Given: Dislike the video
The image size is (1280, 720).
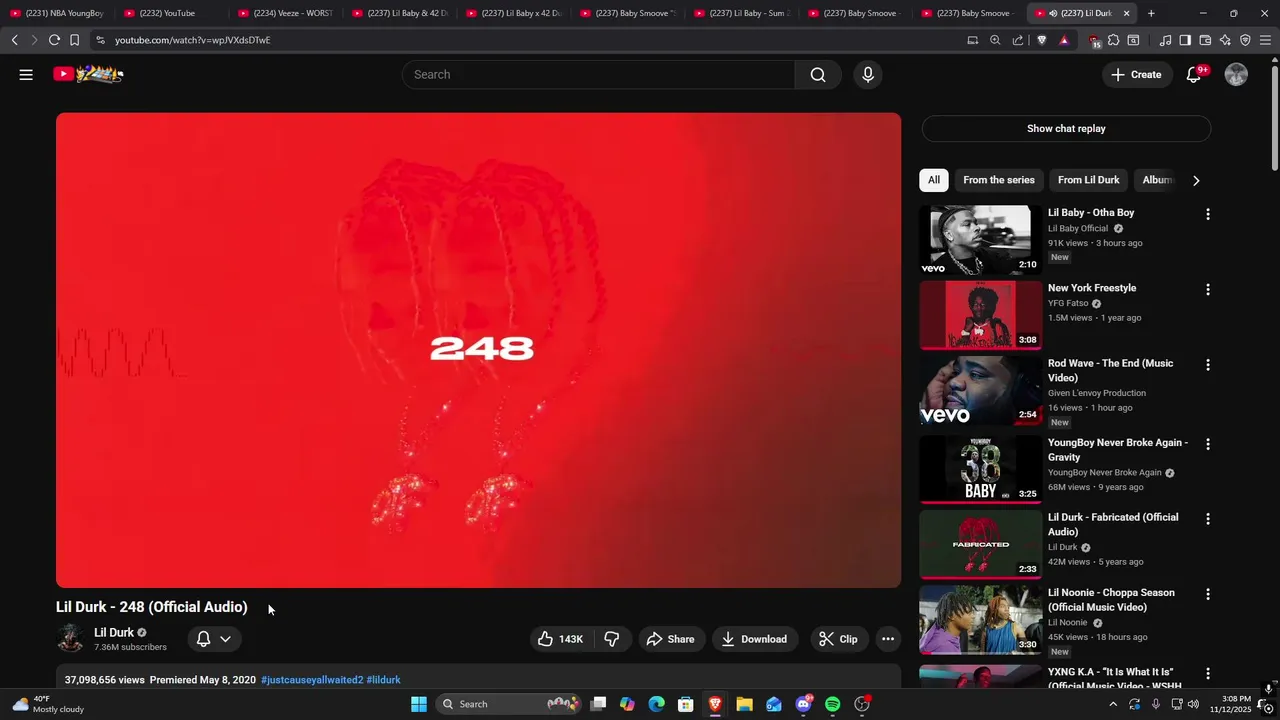Looking at the screenshot, I should [612, 639].
